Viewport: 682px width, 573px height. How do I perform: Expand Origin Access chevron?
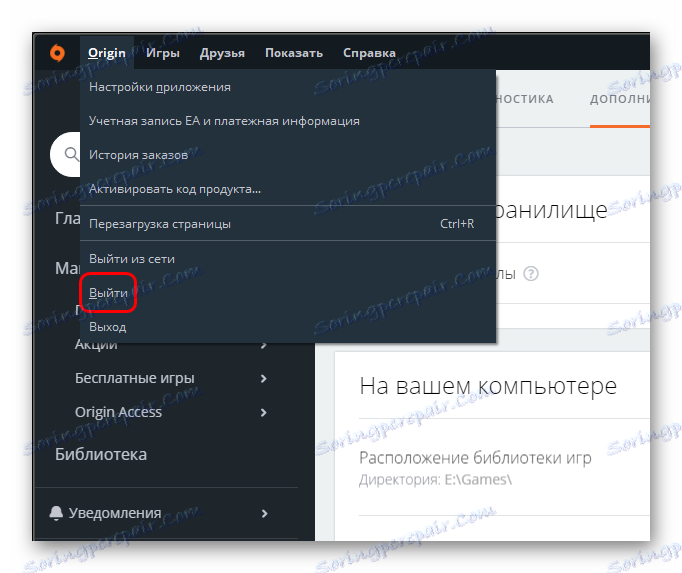coord(263,412)
